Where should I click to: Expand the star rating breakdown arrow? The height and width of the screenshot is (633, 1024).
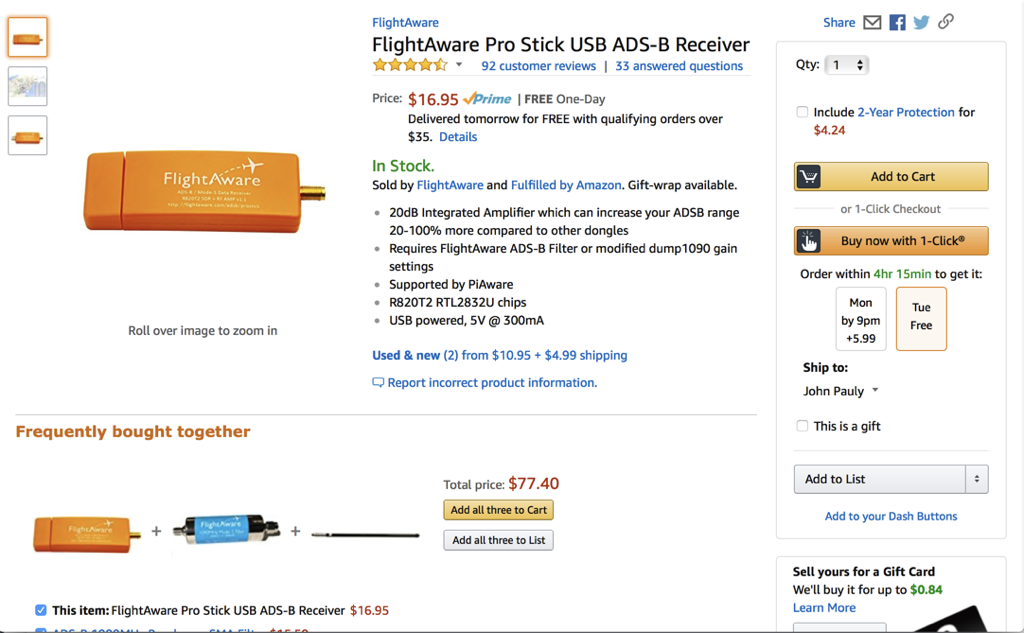(459, 65)
